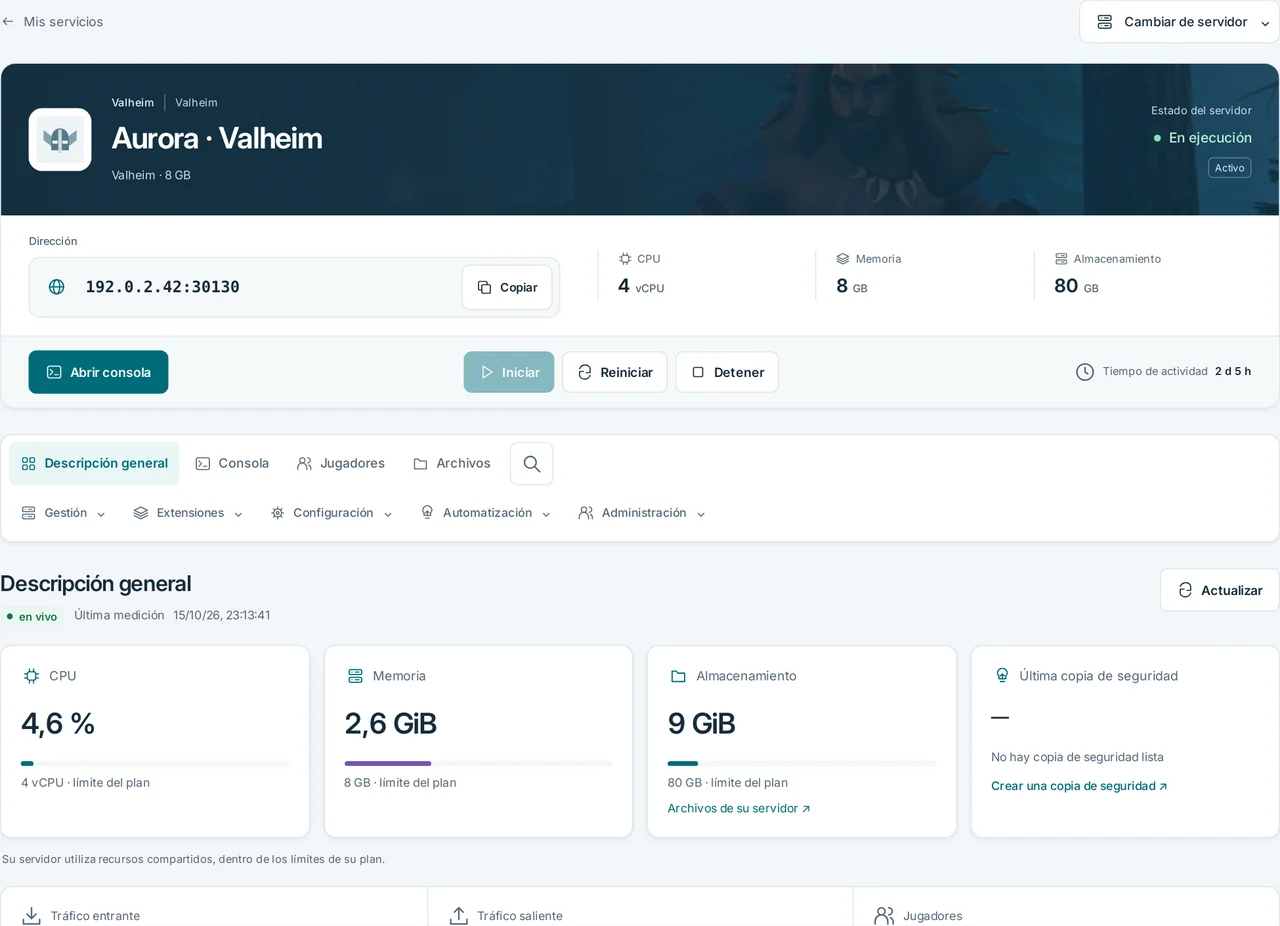Click the globe icon beside the server address
Screen dimensions: 1280x926
coord(57,287)
